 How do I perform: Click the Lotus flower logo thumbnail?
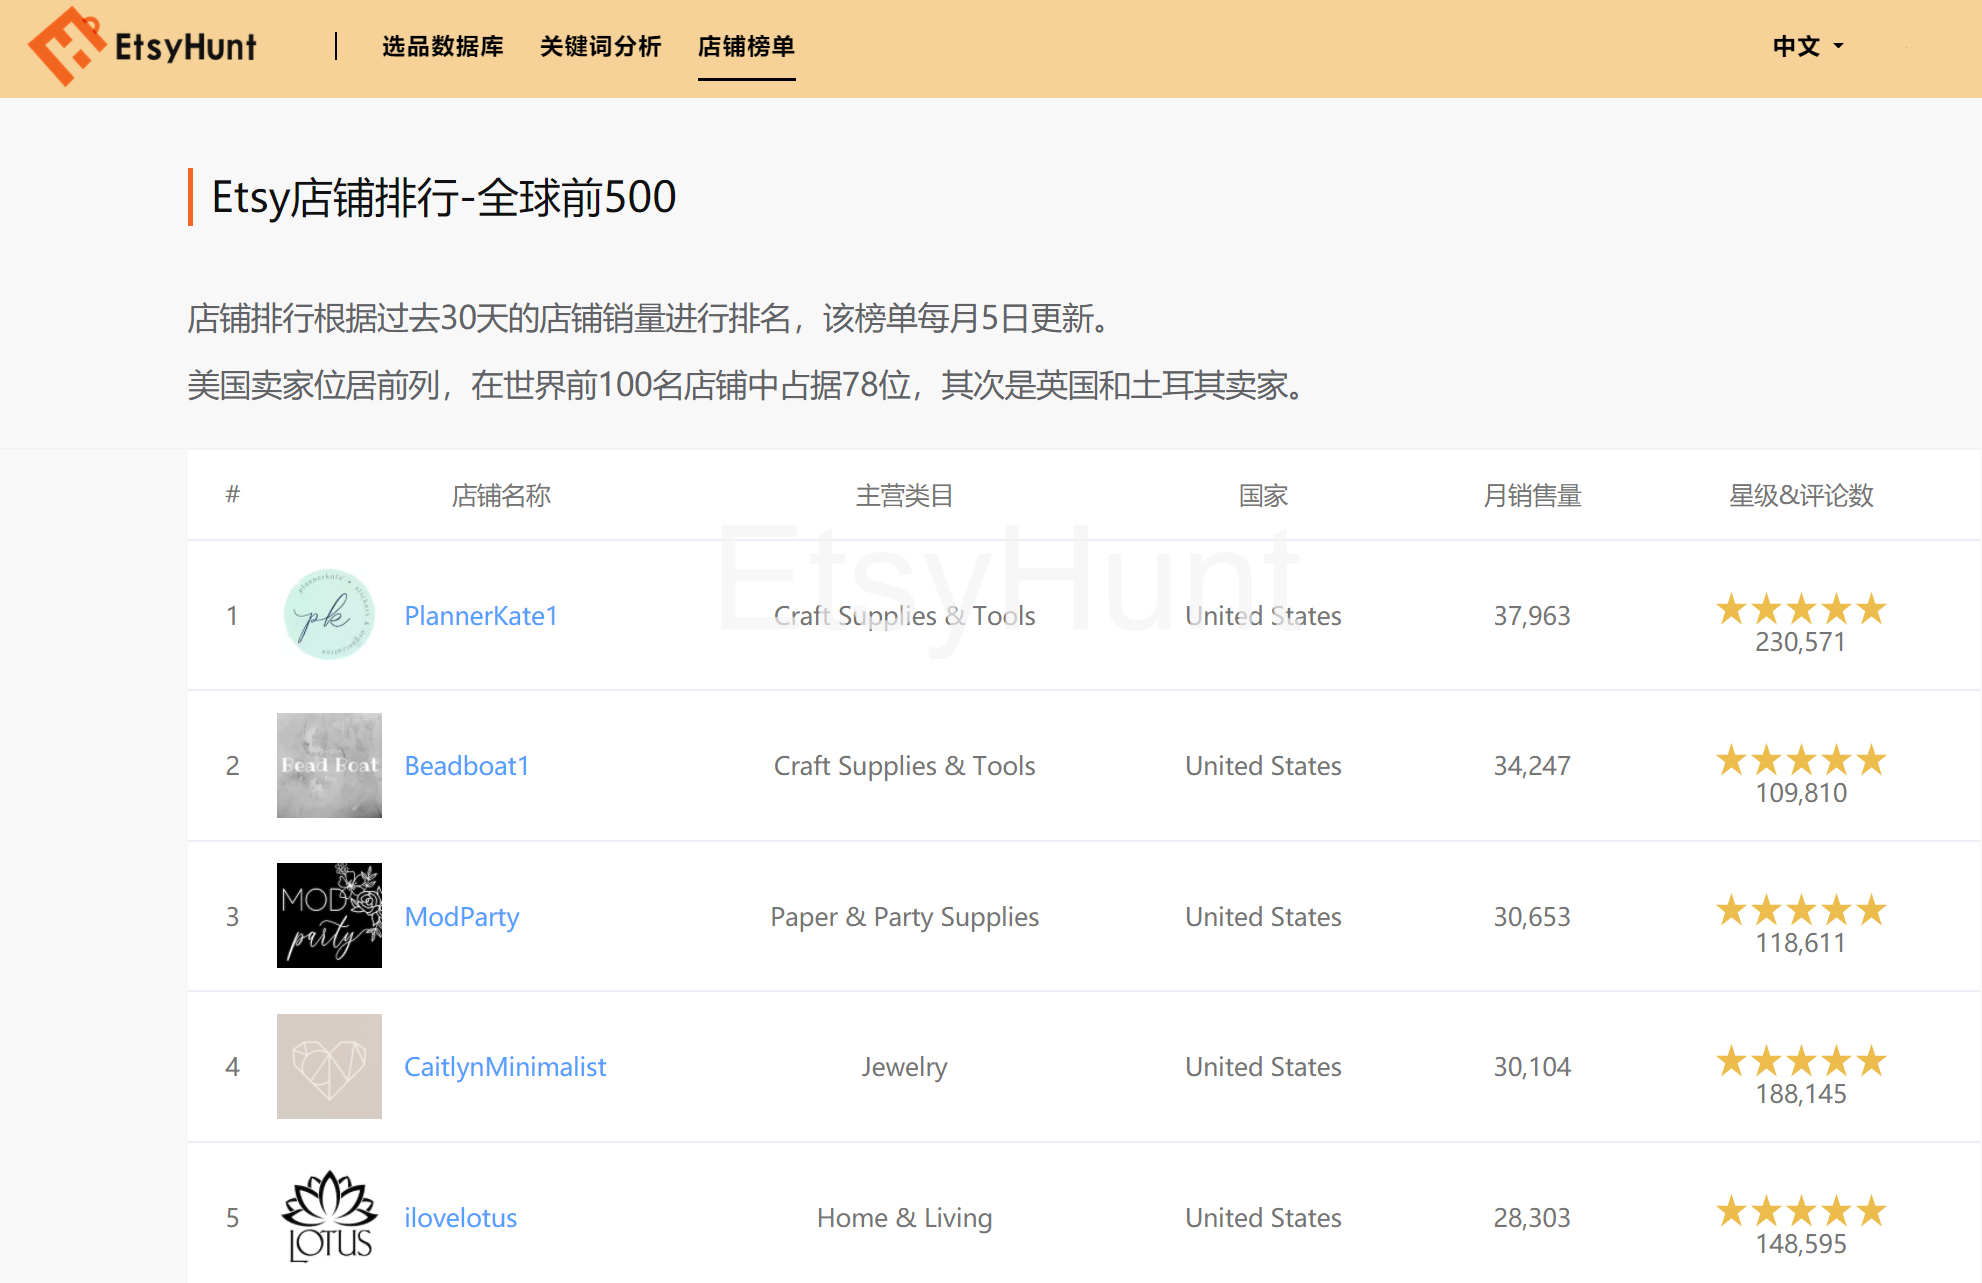[329, 1216]
